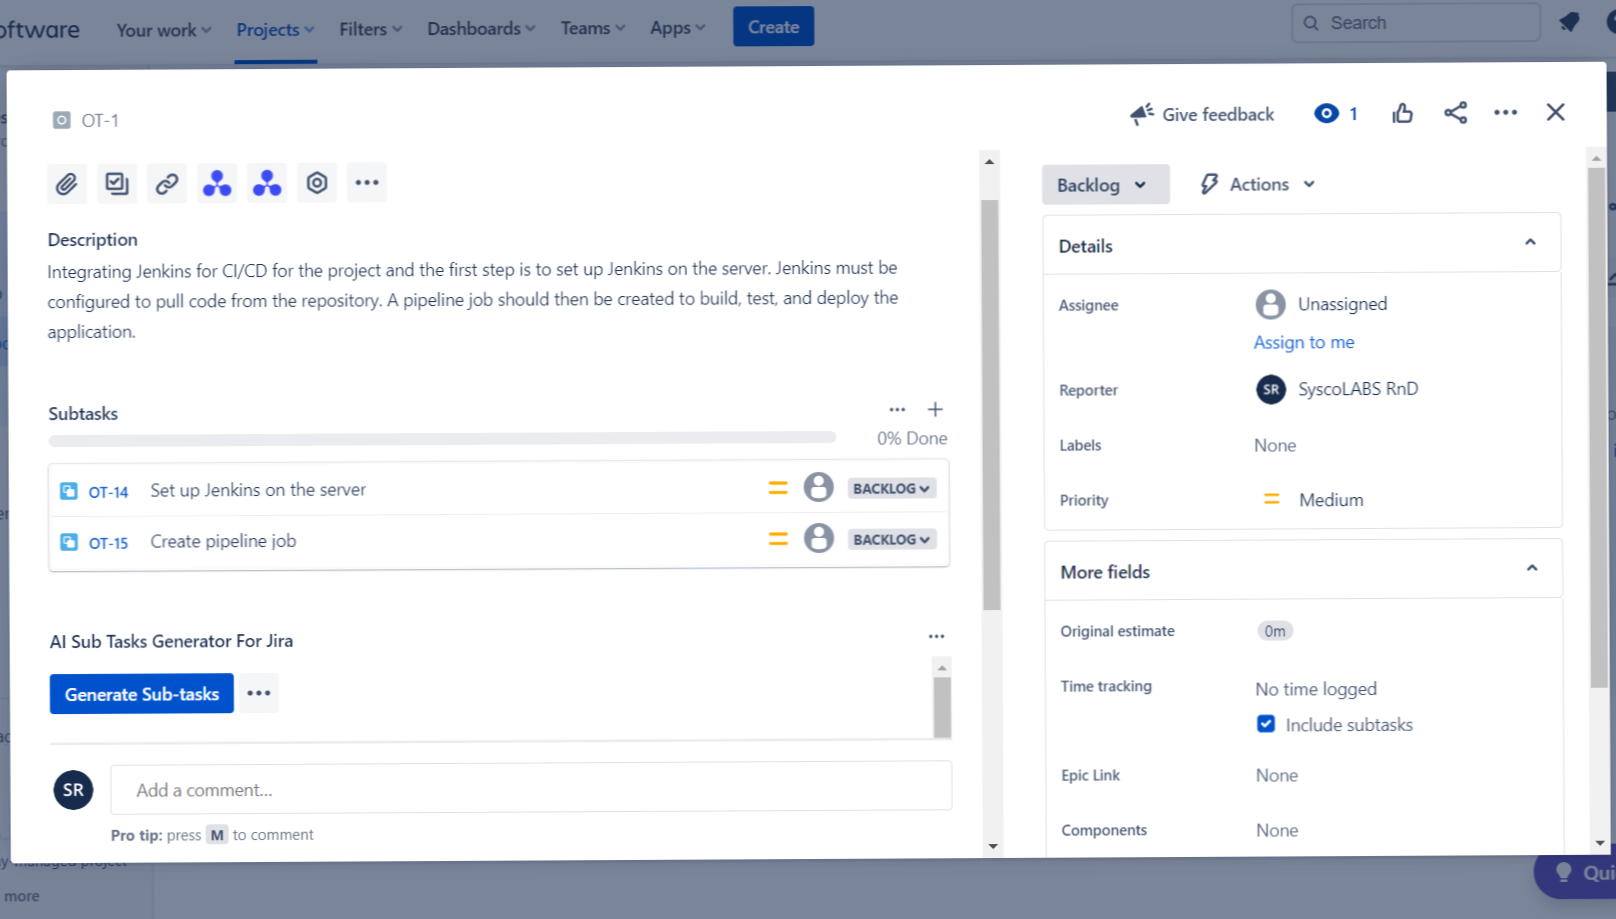Click the share icon near Give feedback
This screenshot has height=919, width=1616.
(x=1455, y=113)
